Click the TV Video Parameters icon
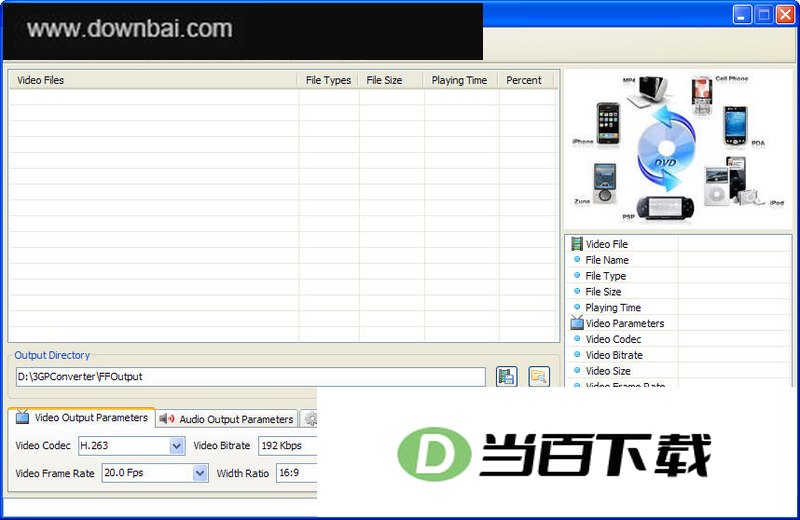 click(577, 323)
